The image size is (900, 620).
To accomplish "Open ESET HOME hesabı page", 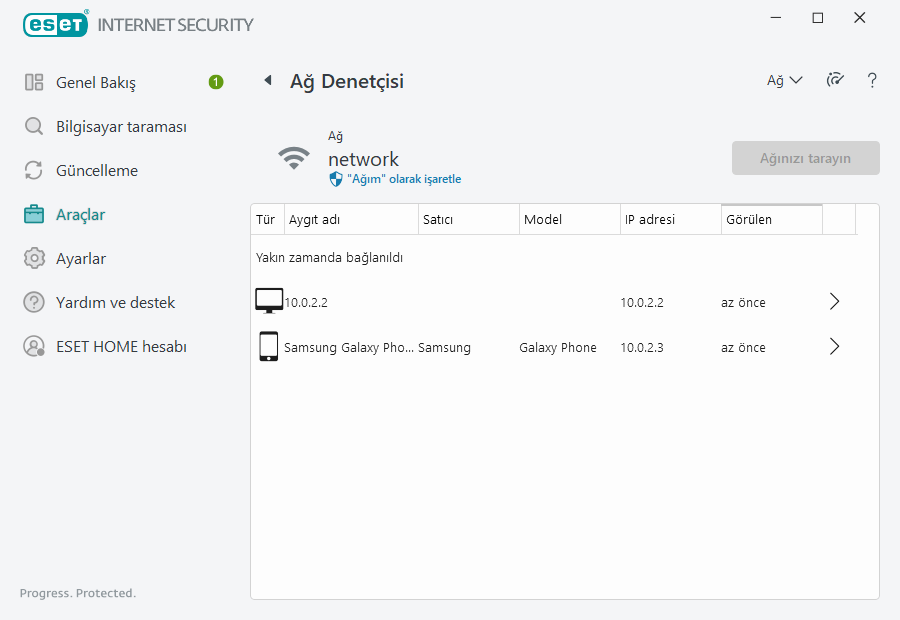I will pyautogui.click(x=120, y=347).
